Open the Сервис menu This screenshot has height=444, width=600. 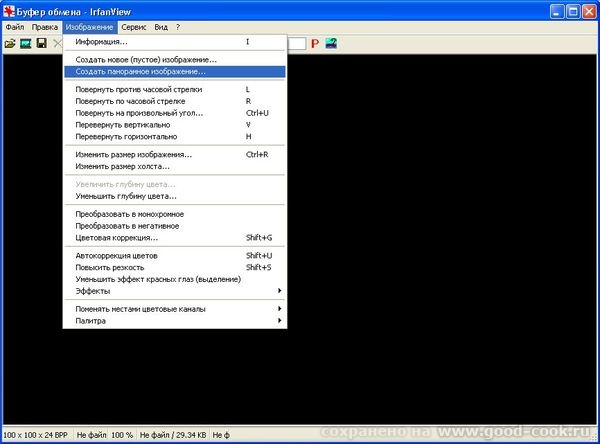[134, 26]
